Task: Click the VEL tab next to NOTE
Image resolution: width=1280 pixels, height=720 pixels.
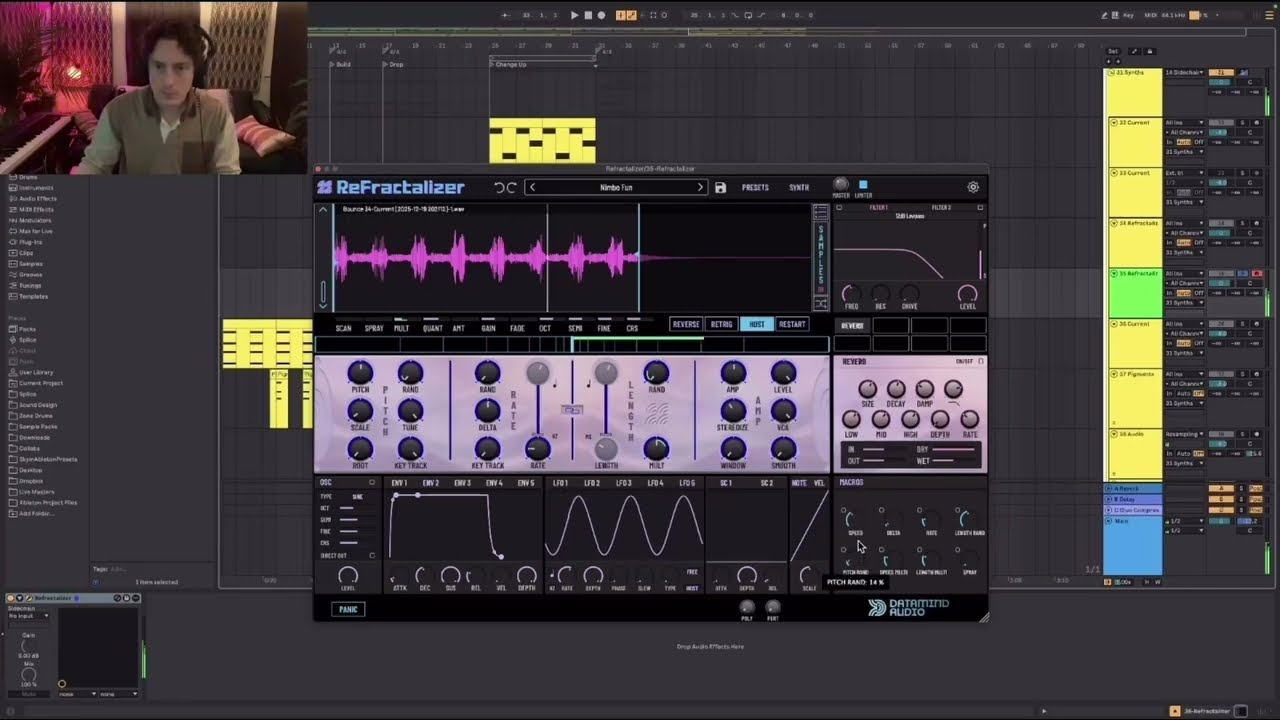Action: coord(820,483)
